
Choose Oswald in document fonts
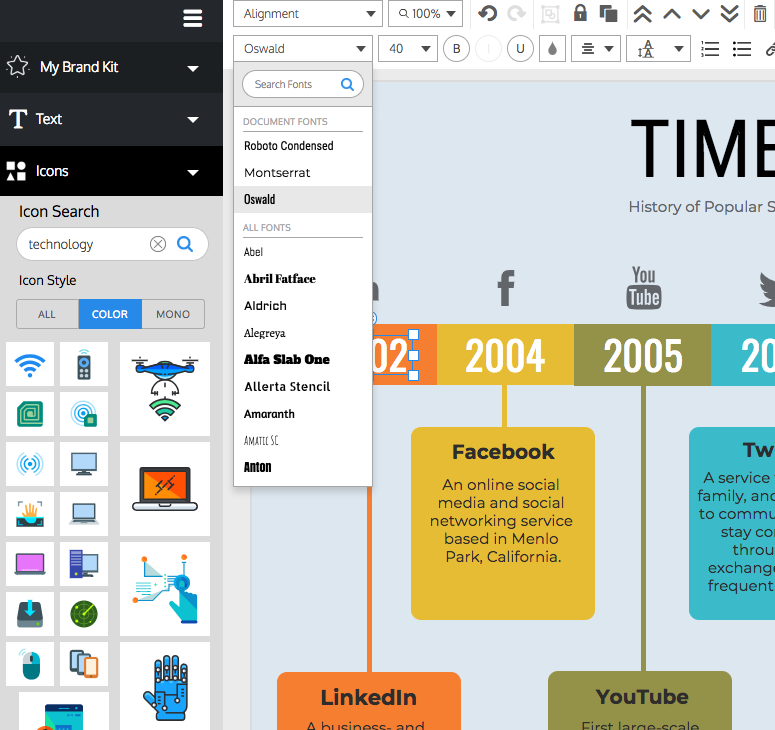(x=302, y=199)
